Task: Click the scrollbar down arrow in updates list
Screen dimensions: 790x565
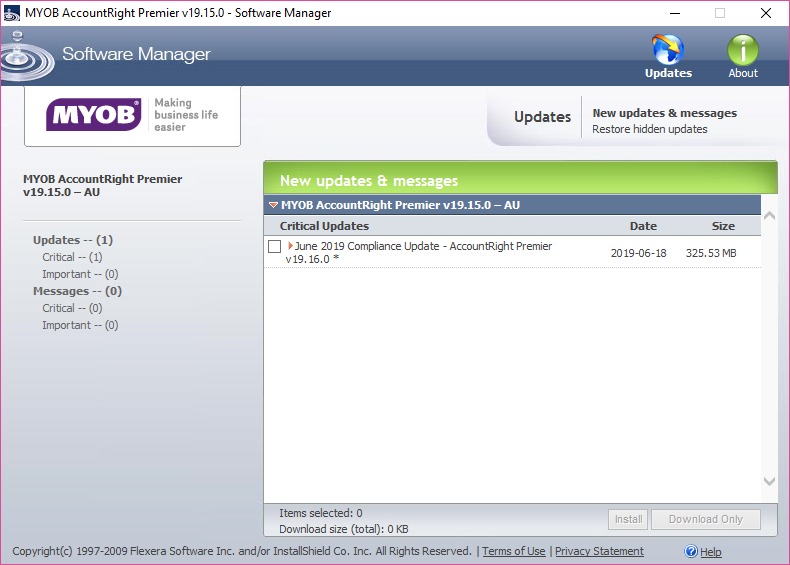Action: [769, 481]
